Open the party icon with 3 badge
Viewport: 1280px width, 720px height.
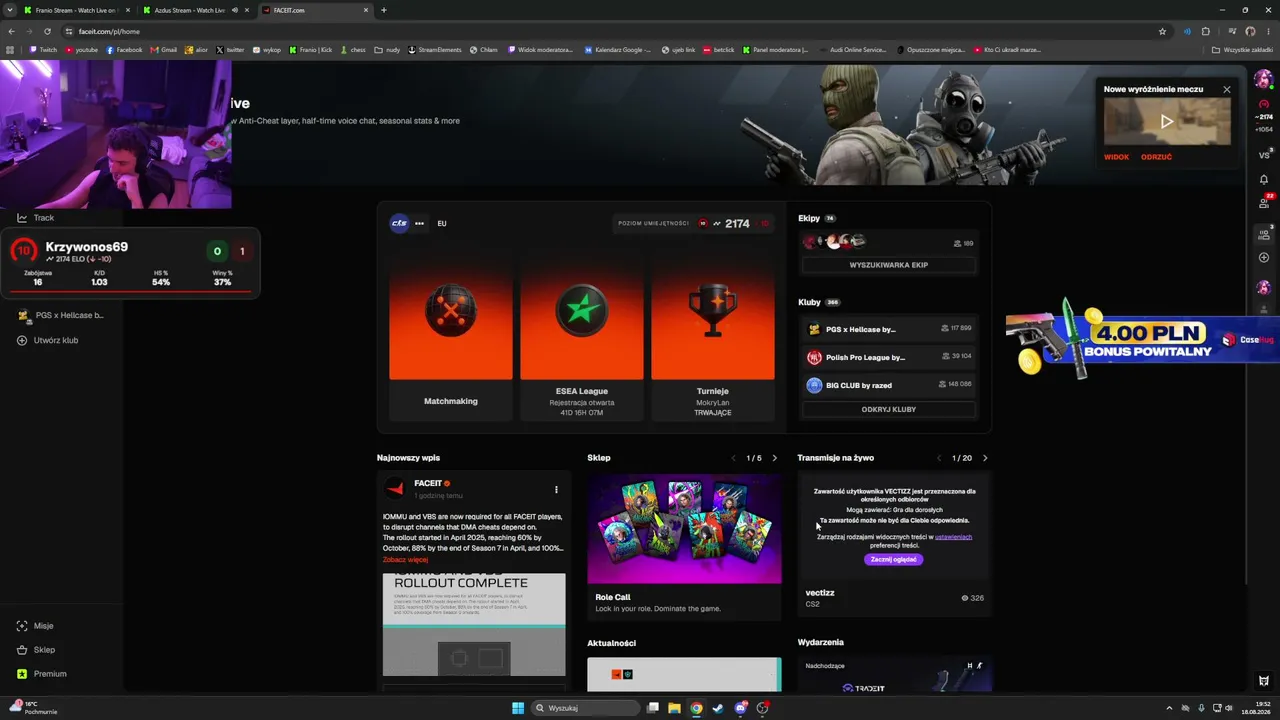tap(1264, 233)
